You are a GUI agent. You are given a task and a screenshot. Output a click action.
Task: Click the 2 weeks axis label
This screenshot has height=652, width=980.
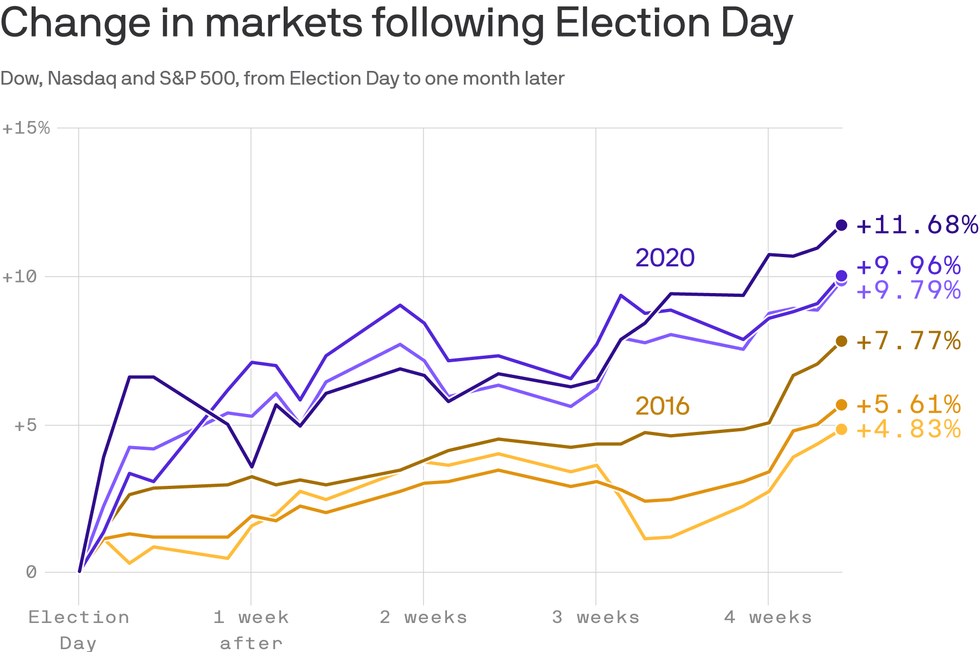coord(424,618)
